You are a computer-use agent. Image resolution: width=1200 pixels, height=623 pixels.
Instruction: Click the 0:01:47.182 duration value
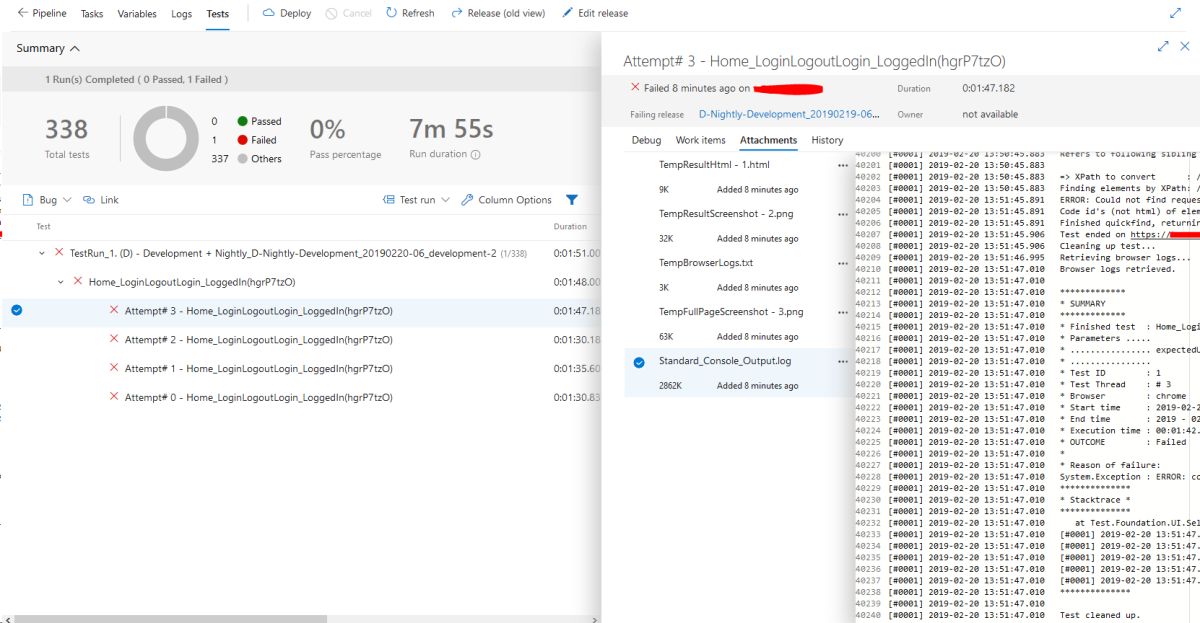[x=988, y=88]
